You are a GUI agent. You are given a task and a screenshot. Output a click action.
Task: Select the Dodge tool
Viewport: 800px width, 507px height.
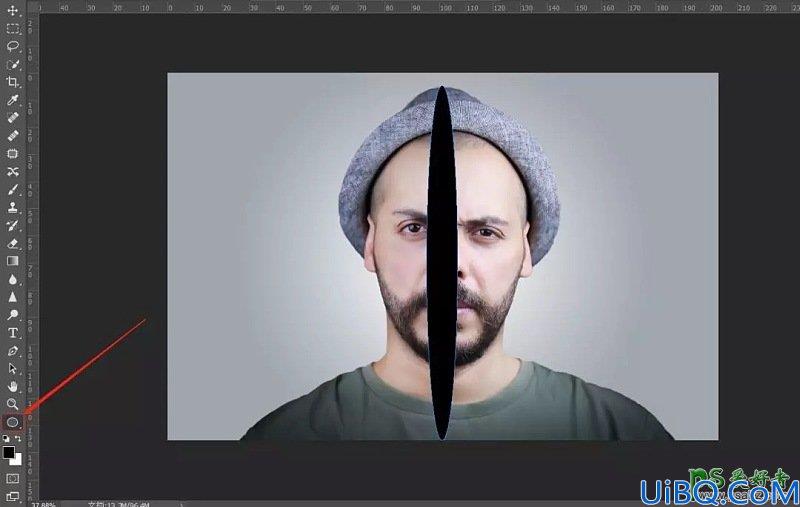(x=13, y=315)
